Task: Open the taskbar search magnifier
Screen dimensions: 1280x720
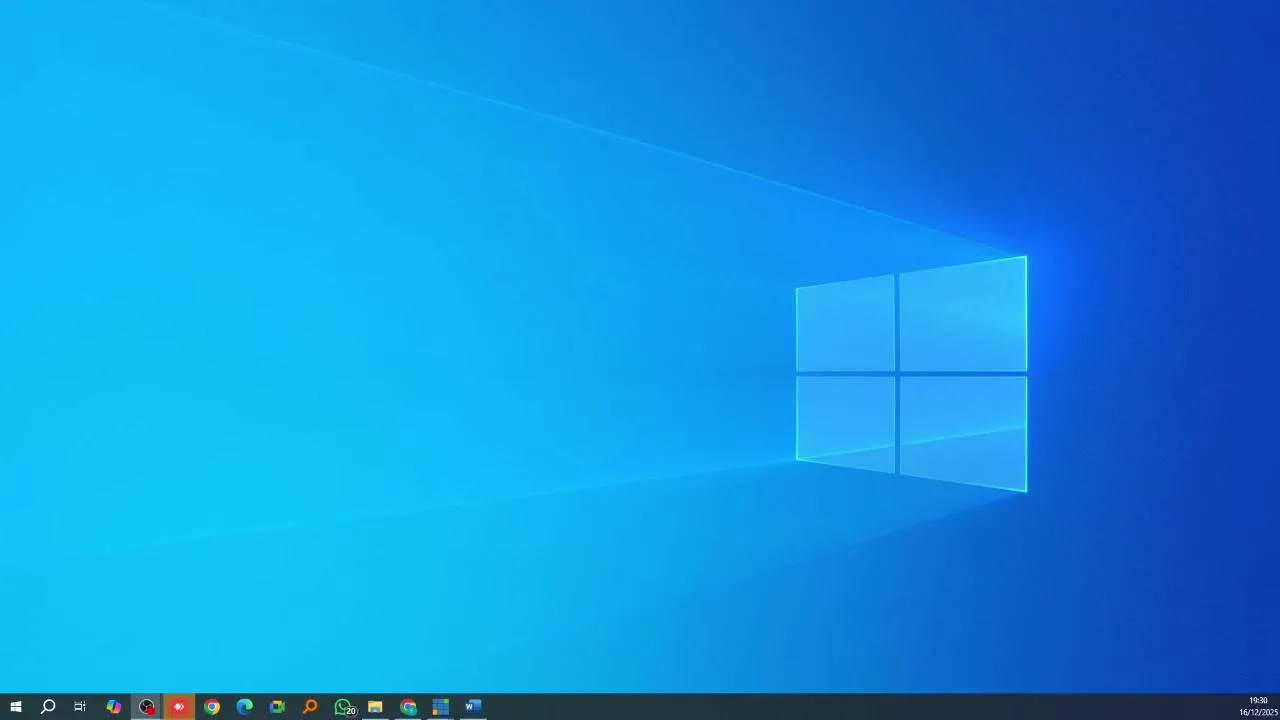Action: coord(48,707)
